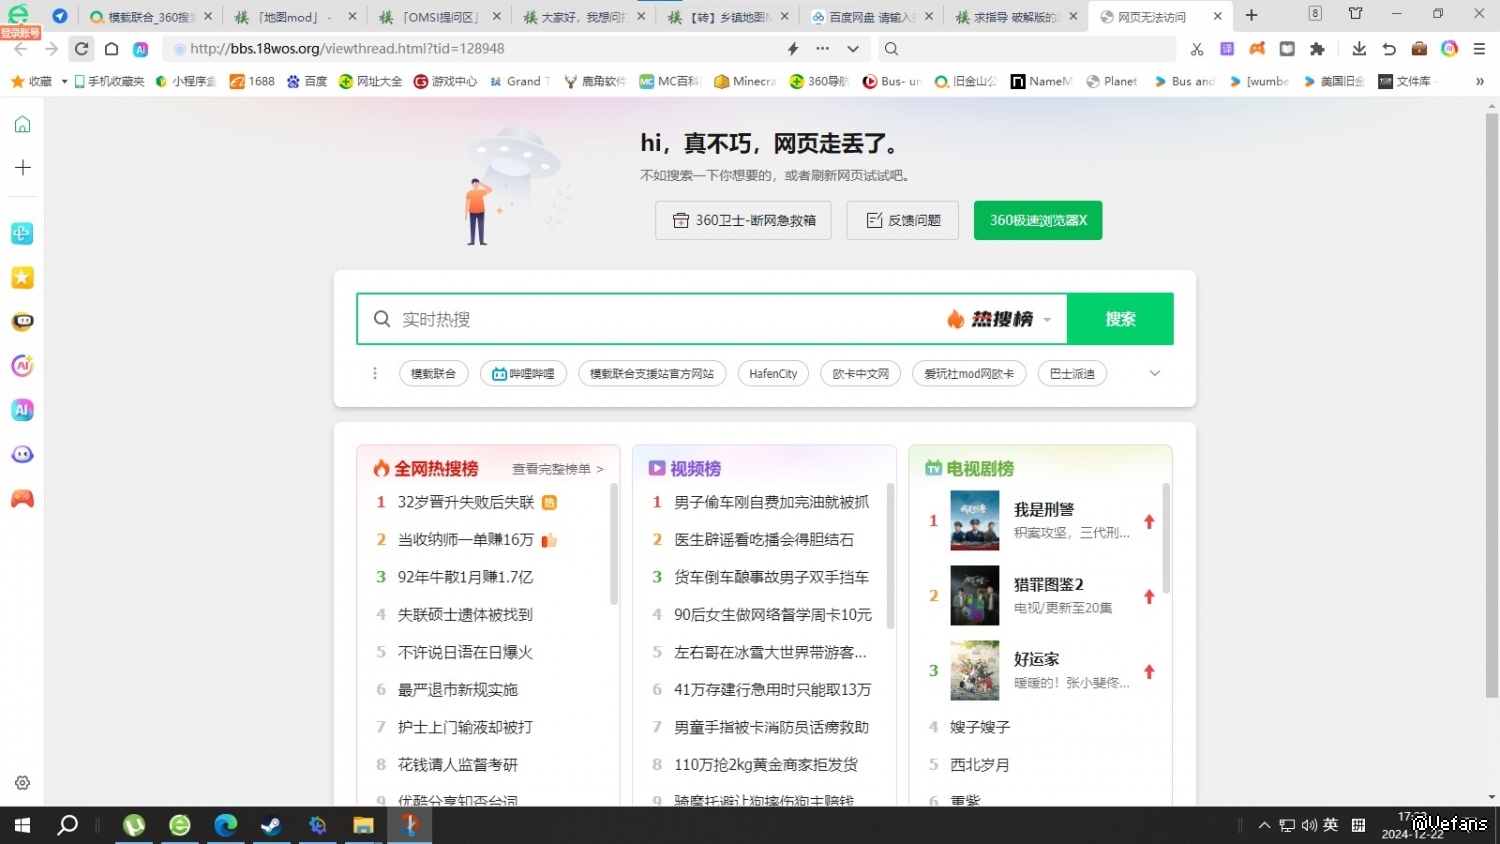The width and height of the screenshot is (1500, 844).
Task: Open the yellow star favorites sidebar icon
Action: tap(22, 278)
